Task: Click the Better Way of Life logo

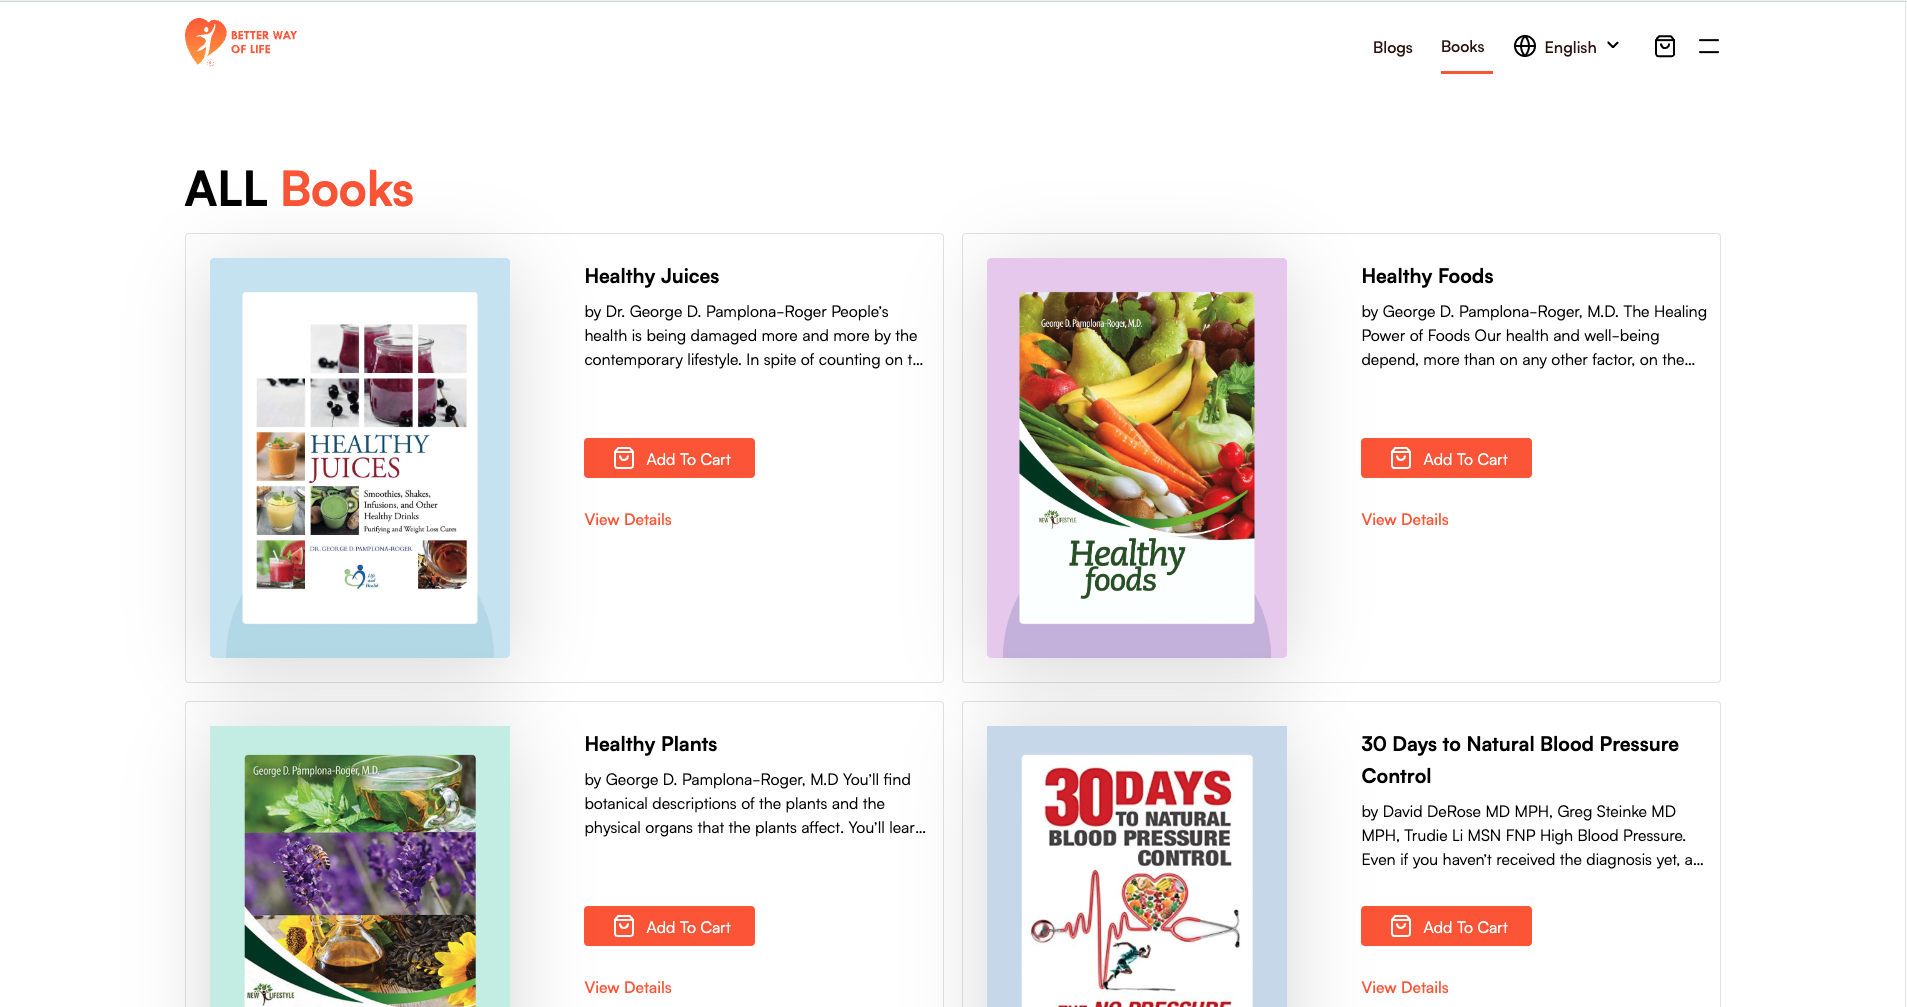Action: (241, 42)
